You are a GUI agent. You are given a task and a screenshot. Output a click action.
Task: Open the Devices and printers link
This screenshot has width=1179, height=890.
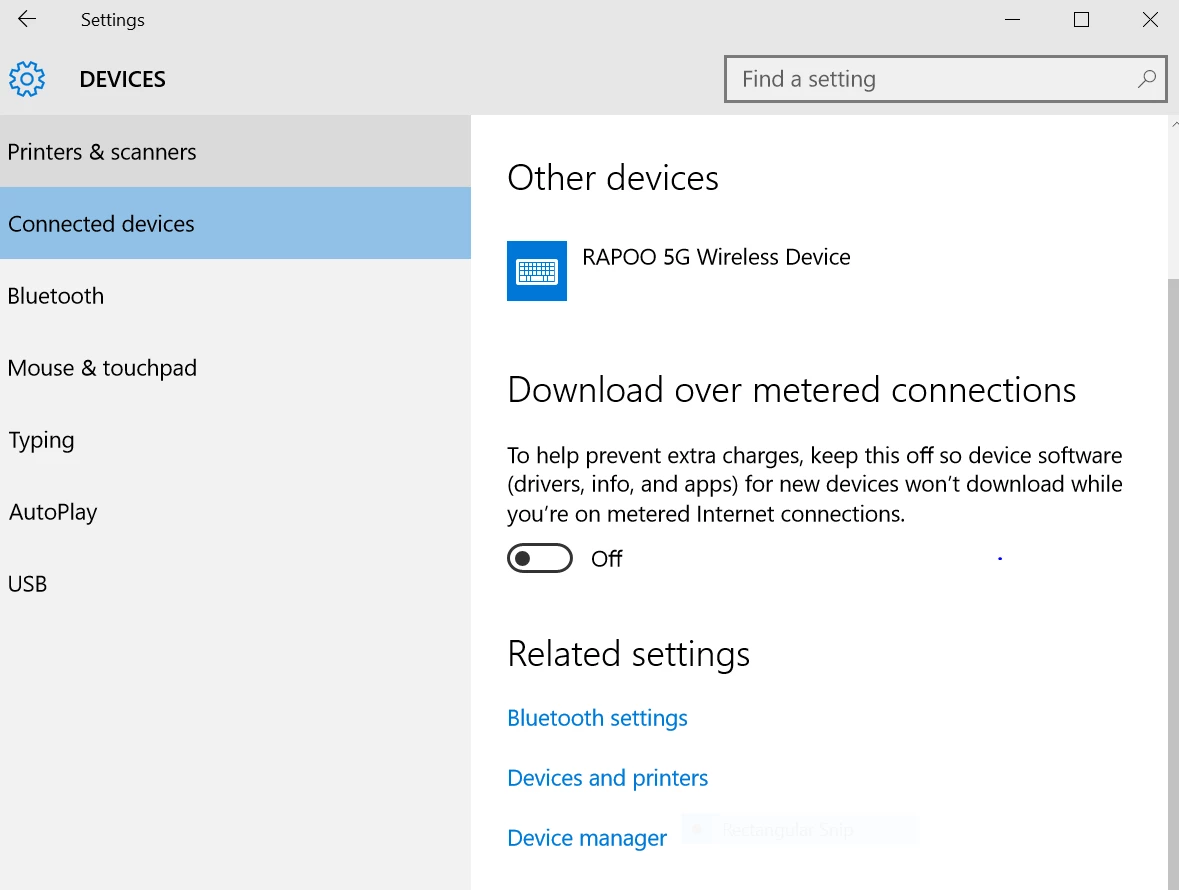[x=607, y=778]
